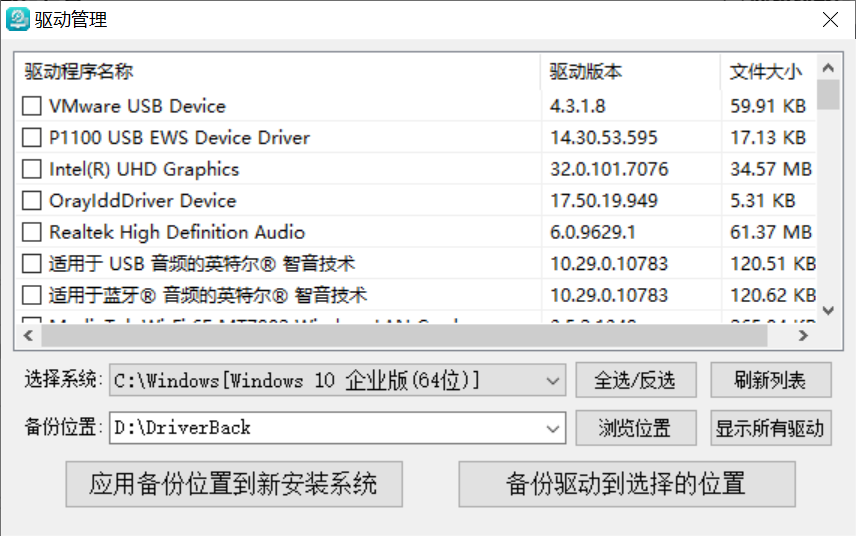The height and width of the screenshot is (536, 856).
Task: Enable the P1100 USB EWS Device Driver checkbox
Action: (32, 138)
